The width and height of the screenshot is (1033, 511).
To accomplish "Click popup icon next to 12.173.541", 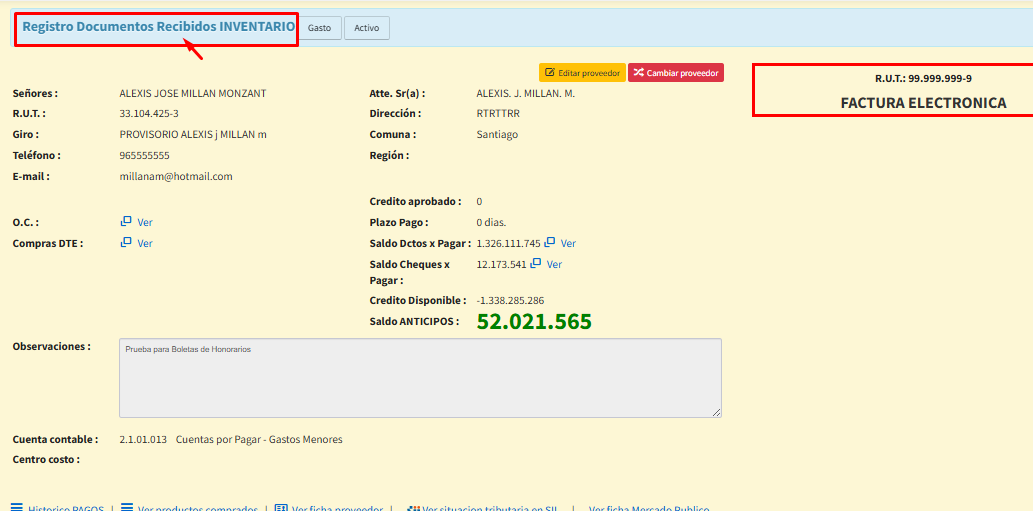I will pyautogui.click(x=536, y=263).
